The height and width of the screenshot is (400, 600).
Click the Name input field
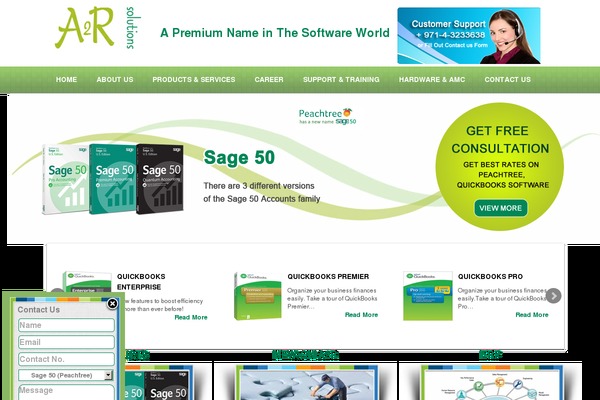(x=67, y=325)
